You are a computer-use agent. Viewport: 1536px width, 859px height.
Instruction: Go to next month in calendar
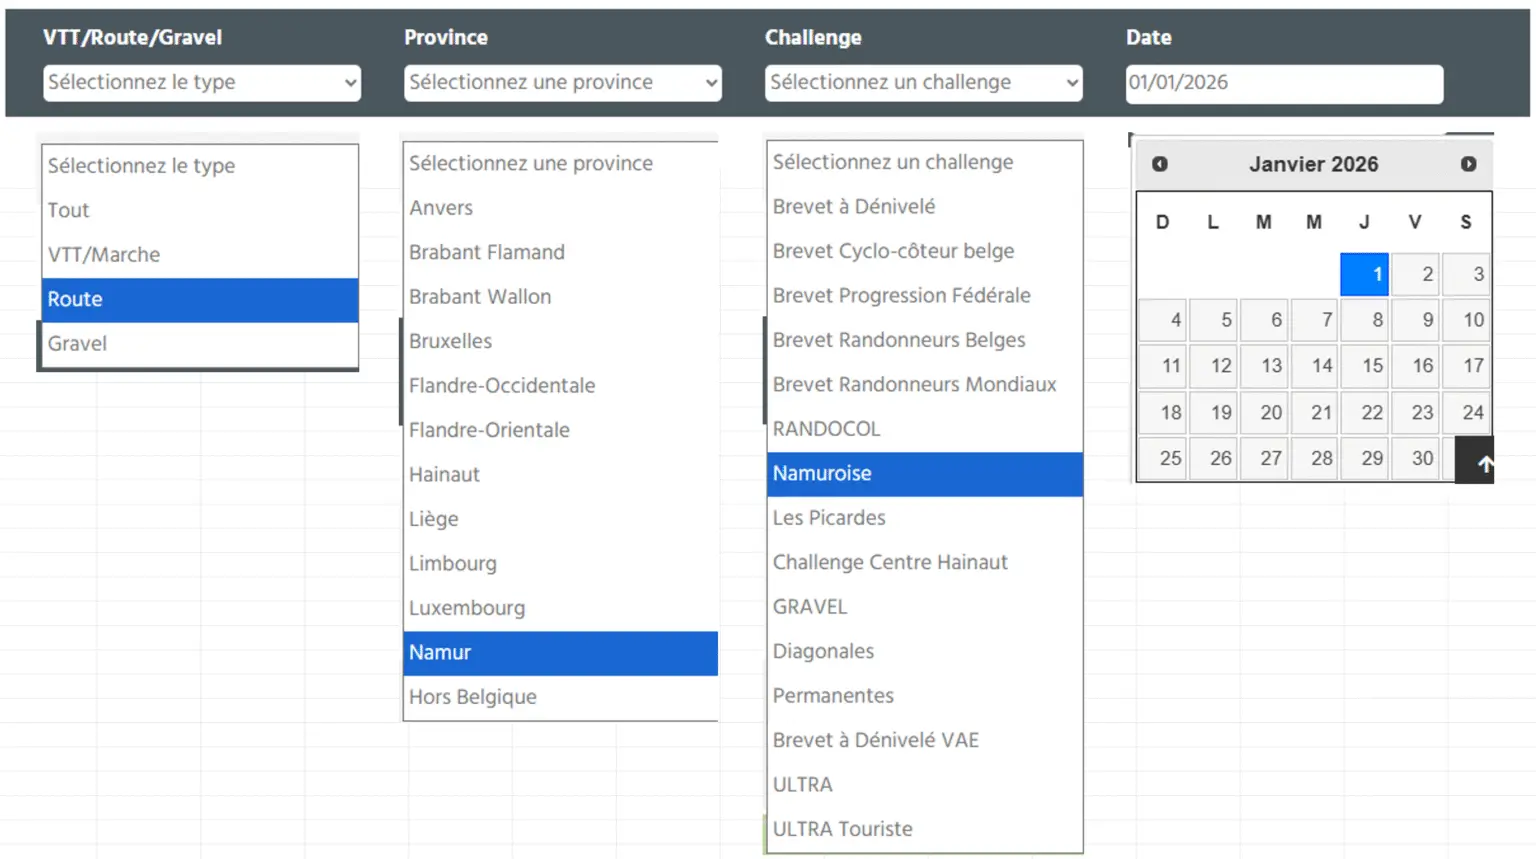tap(1468, 164)
